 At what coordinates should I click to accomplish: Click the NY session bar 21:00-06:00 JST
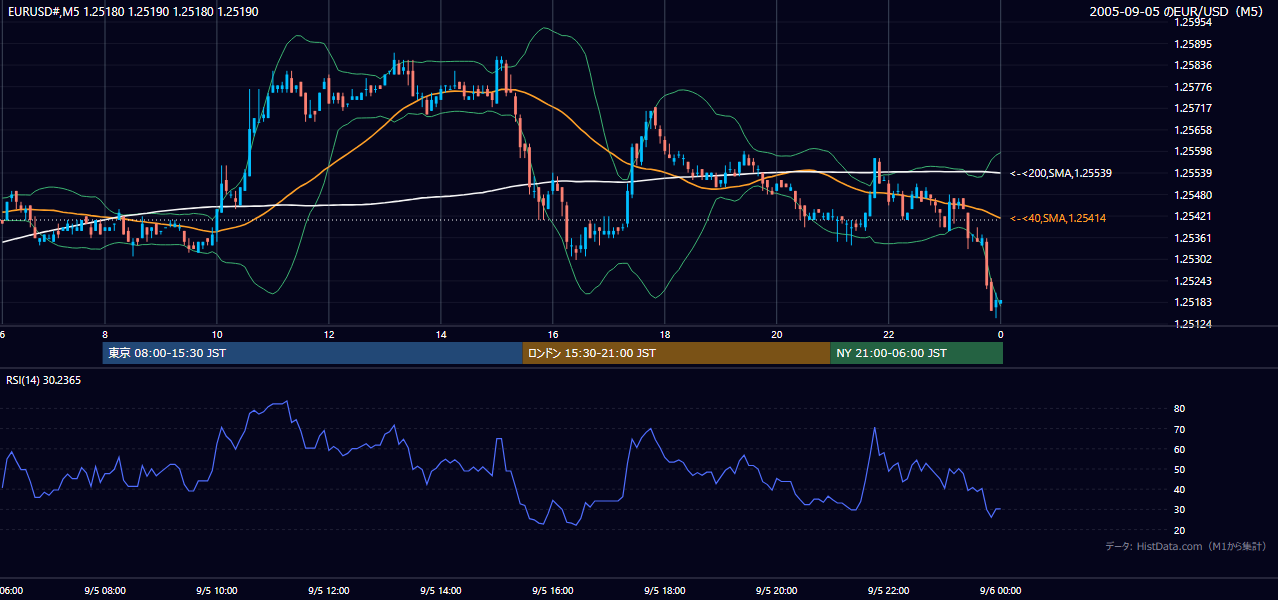coord(916,353)
